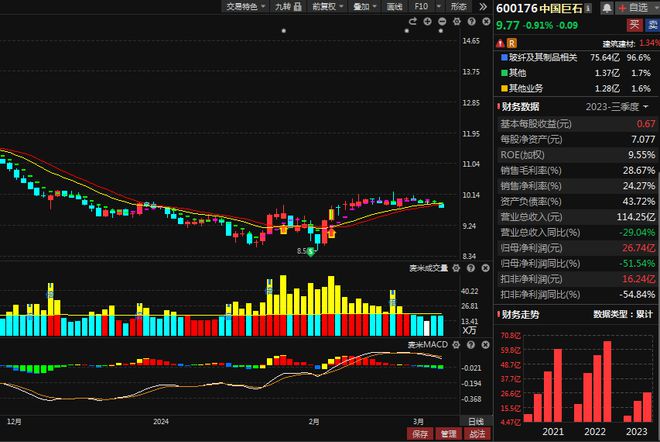
Task: Click the 2月 date marker on time axis
Action: coord(314,421)
